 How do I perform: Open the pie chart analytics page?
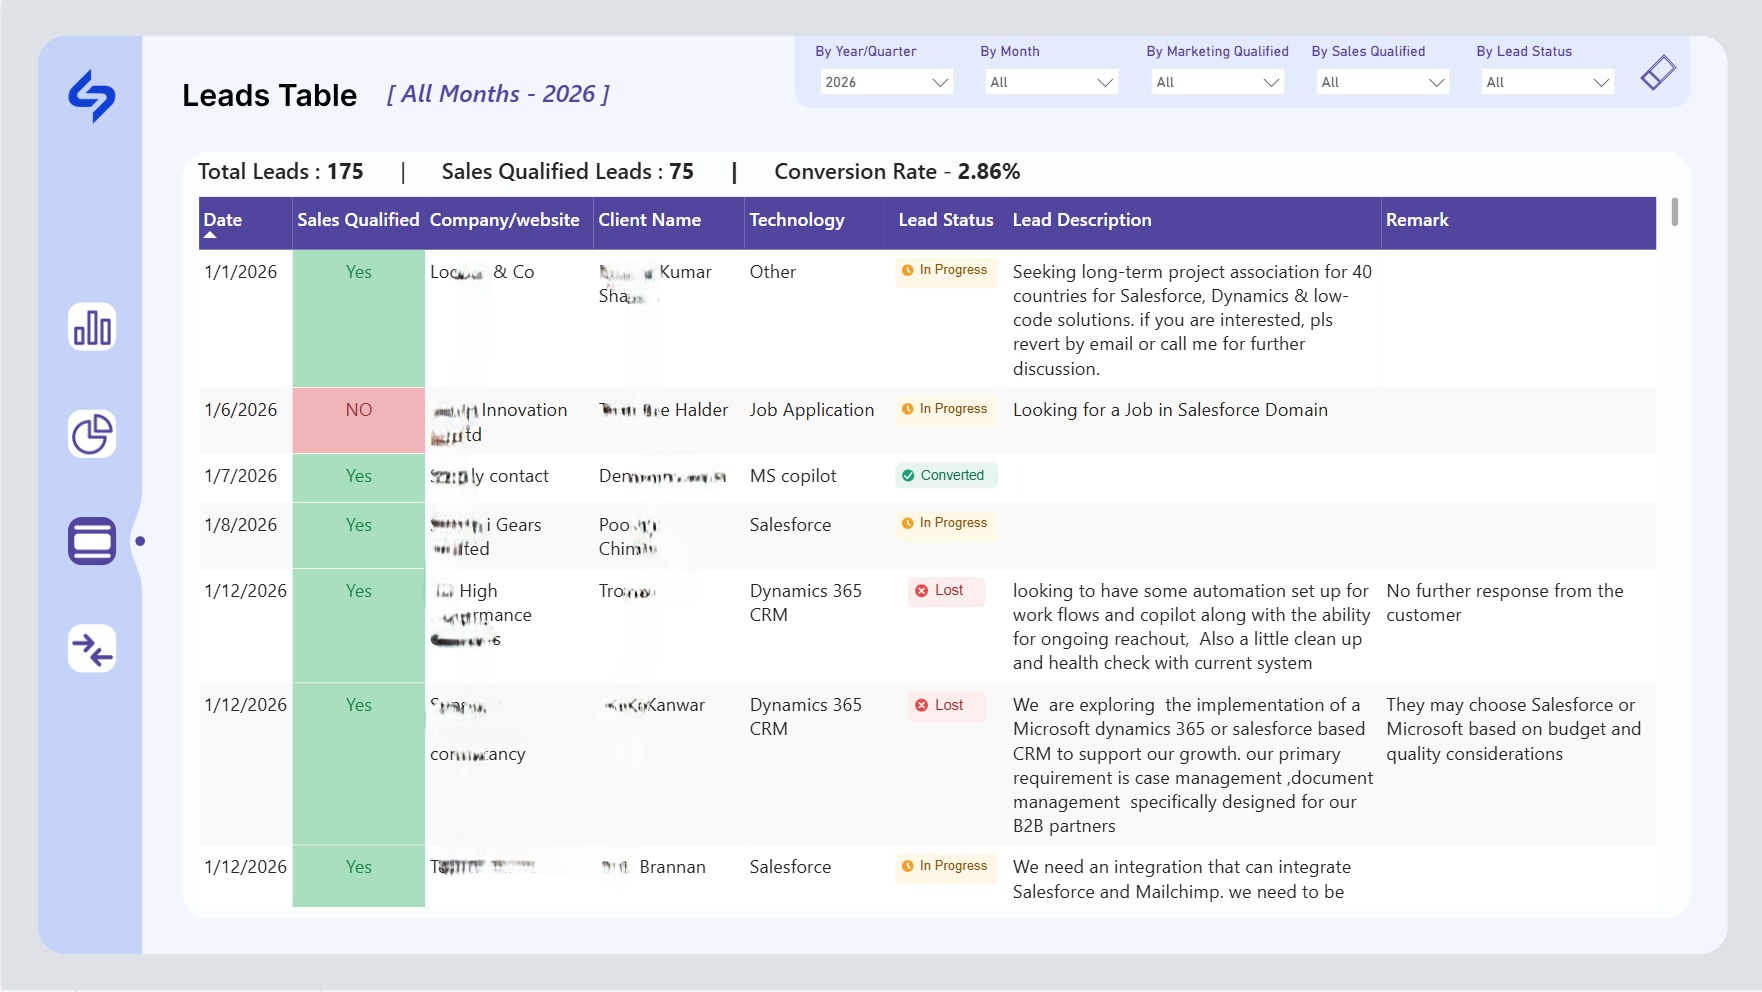pos(92,434)
